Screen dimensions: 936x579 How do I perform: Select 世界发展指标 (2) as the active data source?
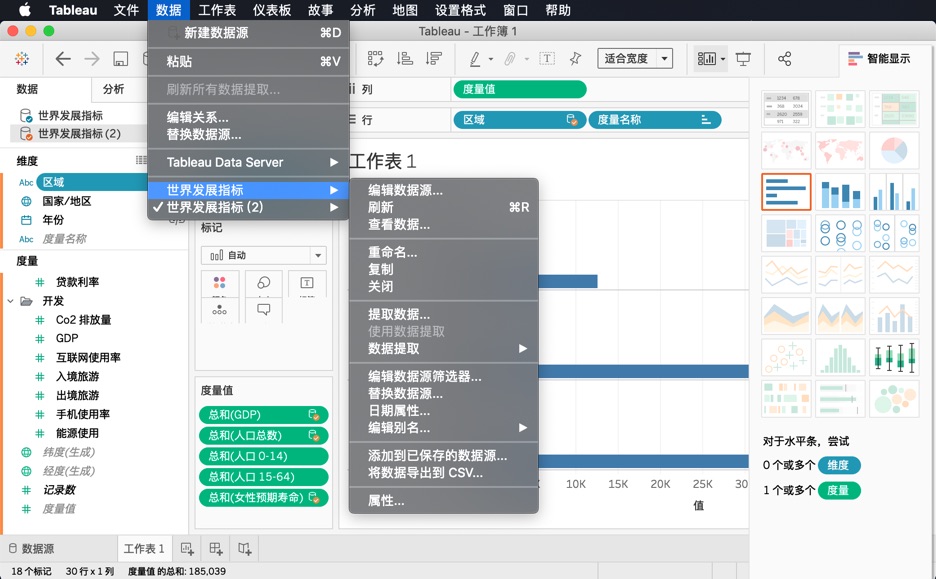75,131
